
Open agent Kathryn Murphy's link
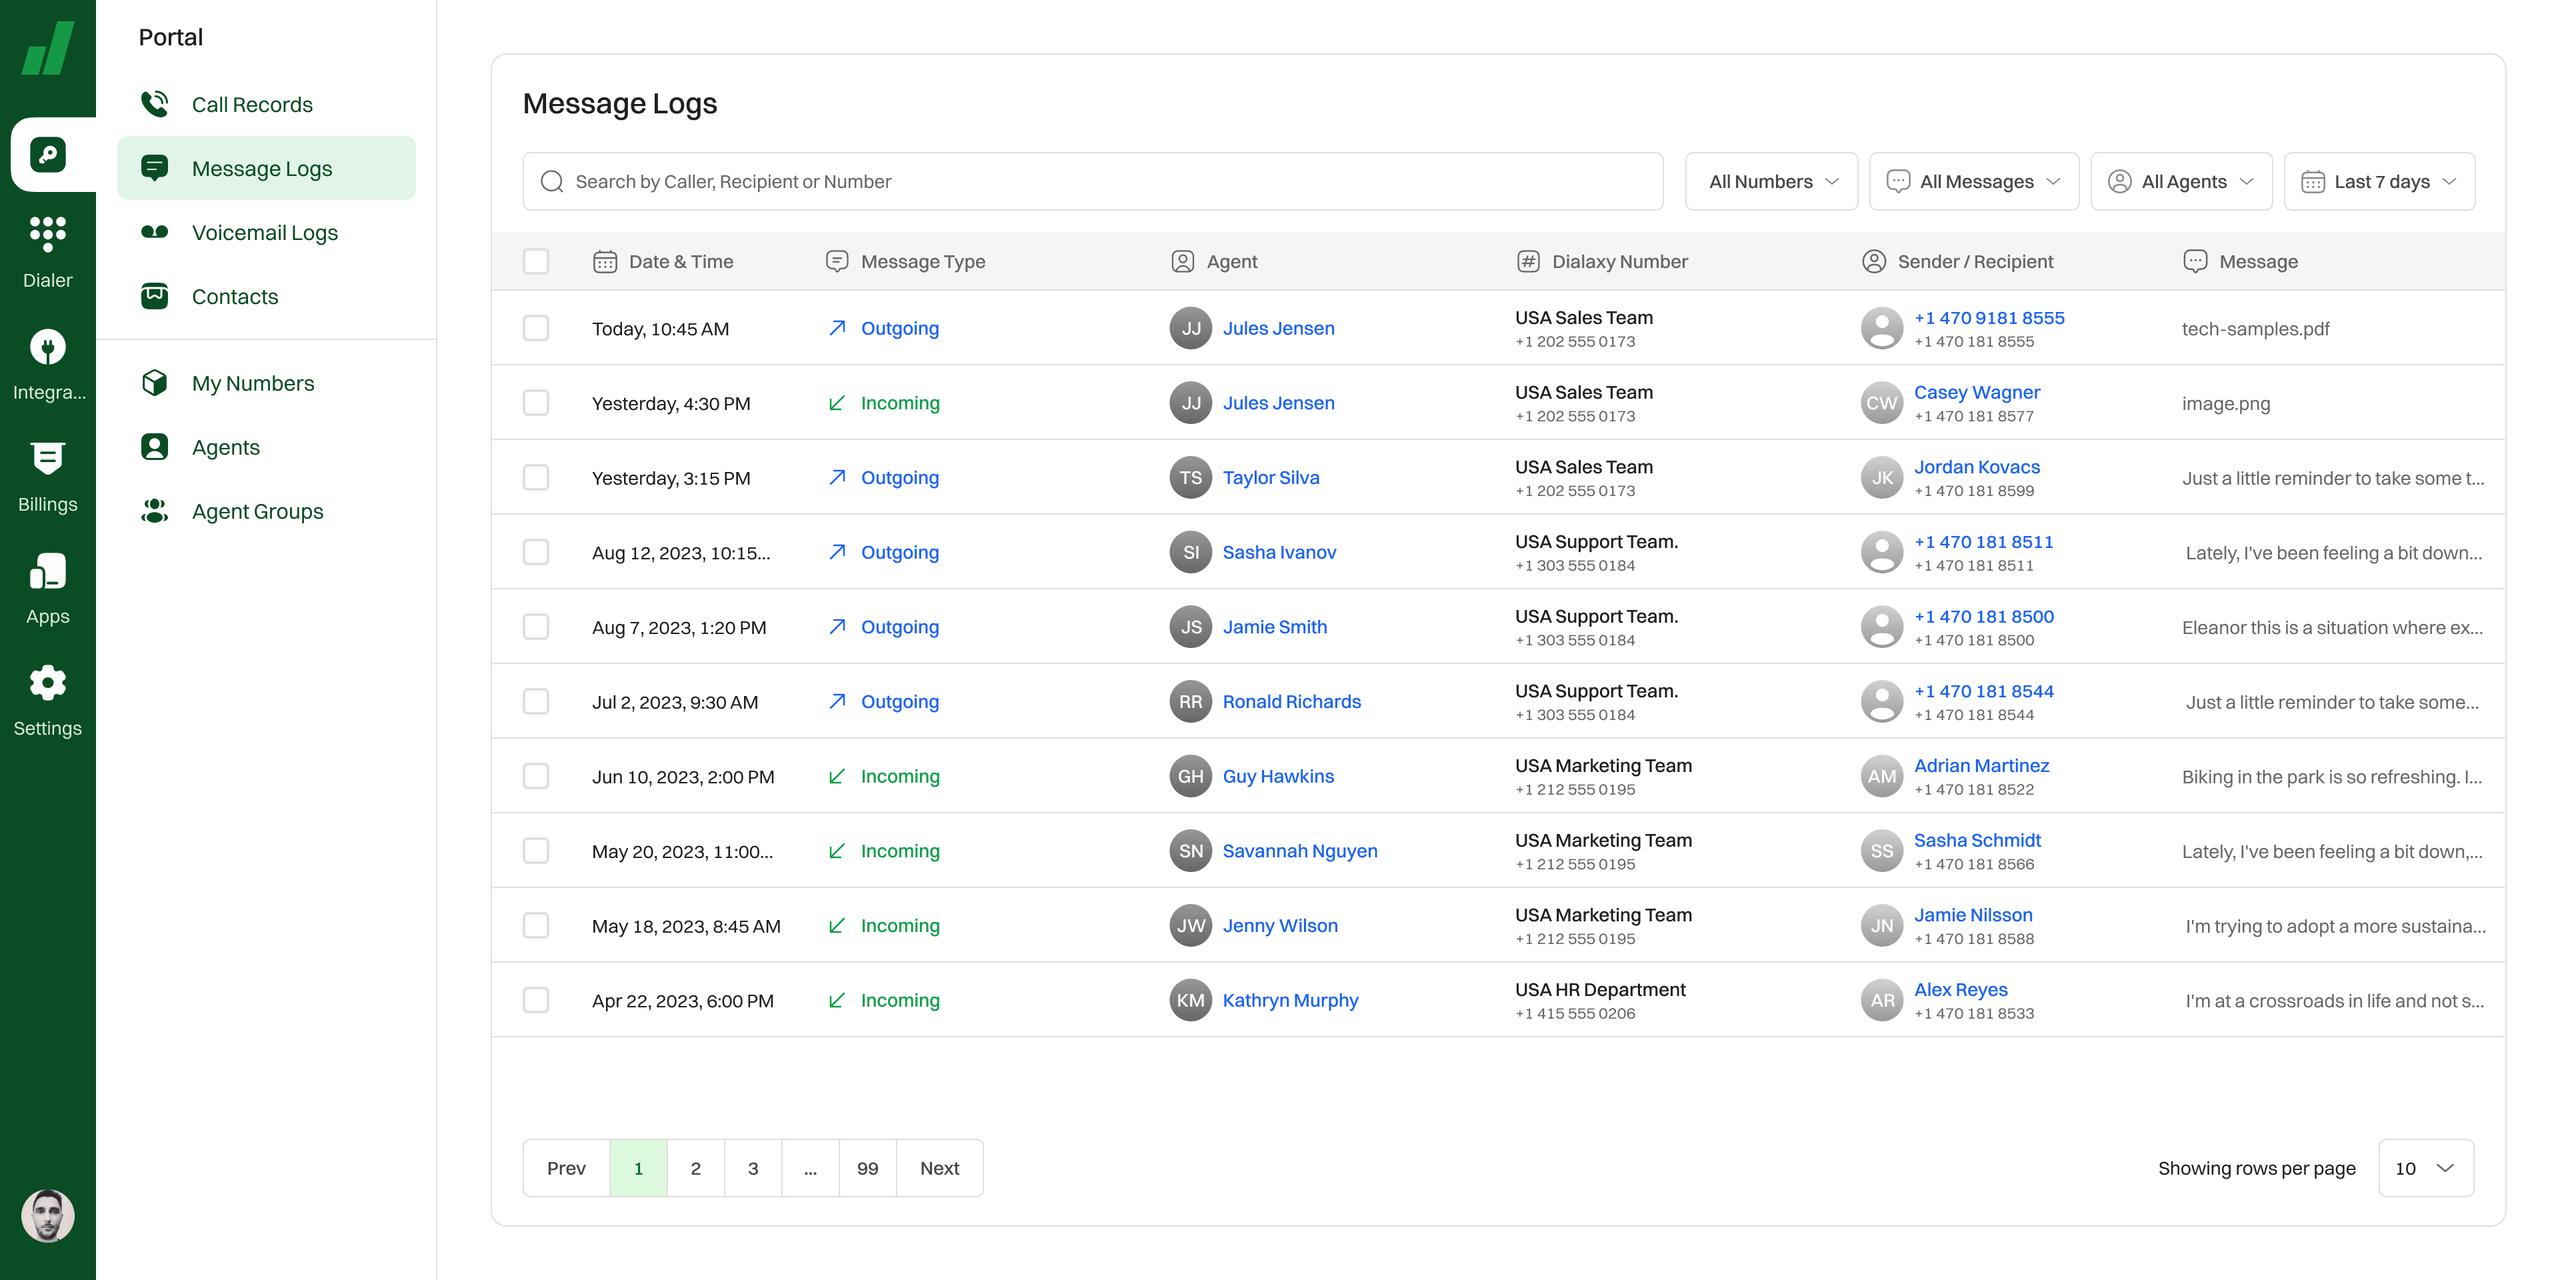(1290, 1000)
